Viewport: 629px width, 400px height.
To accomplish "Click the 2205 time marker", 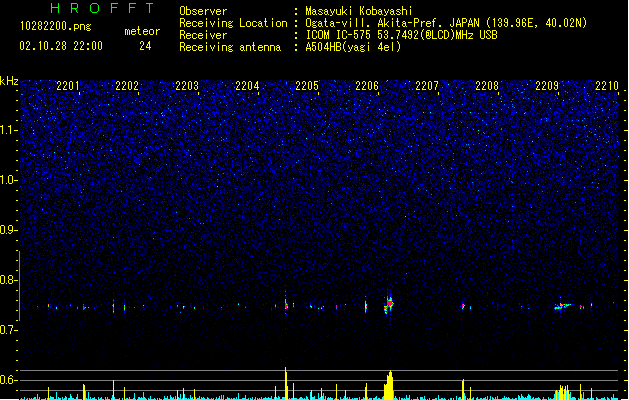I will tap(307, 85).
